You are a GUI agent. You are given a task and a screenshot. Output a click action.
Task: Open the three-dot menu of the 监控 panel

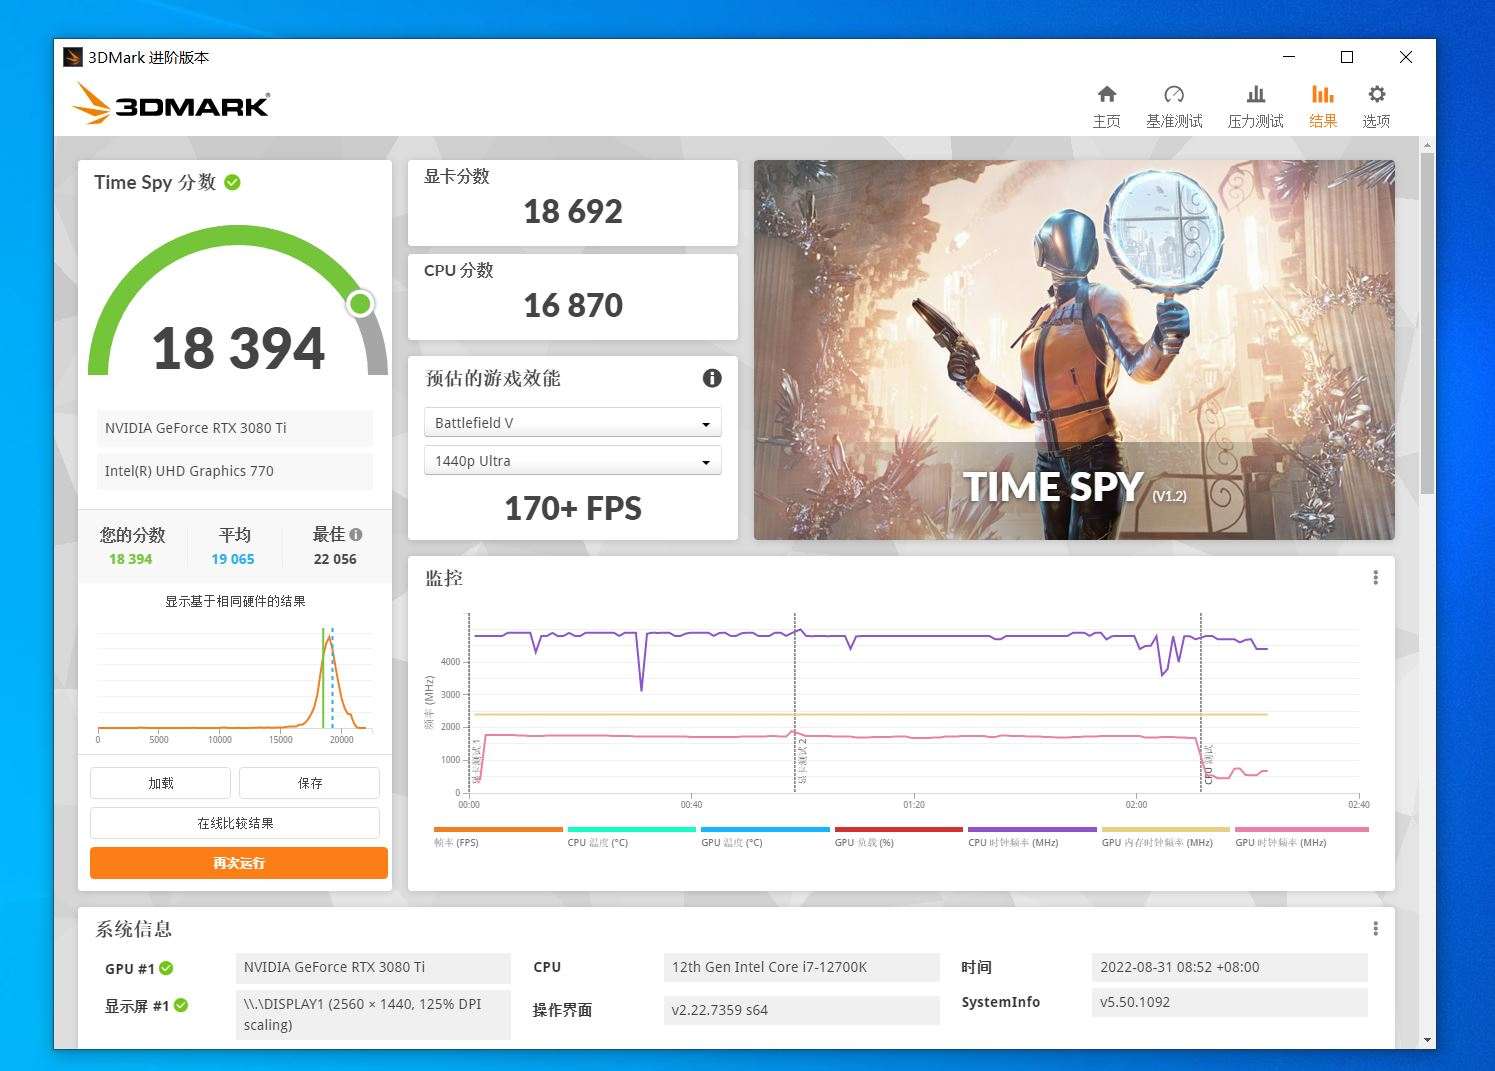[x=1376, y=578]
